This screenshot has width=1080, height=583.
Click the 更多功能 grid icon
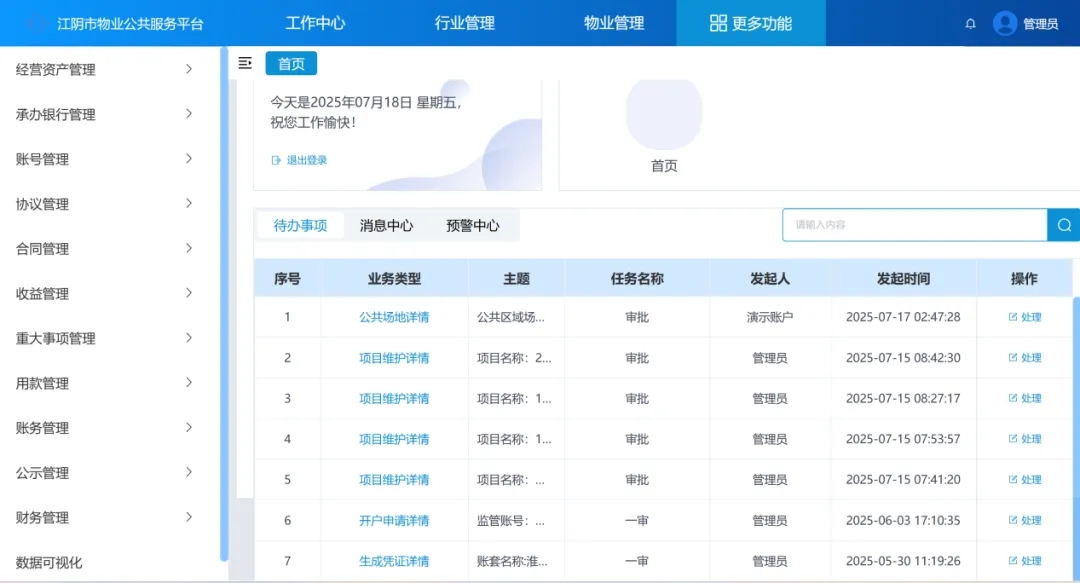point(718,23)
